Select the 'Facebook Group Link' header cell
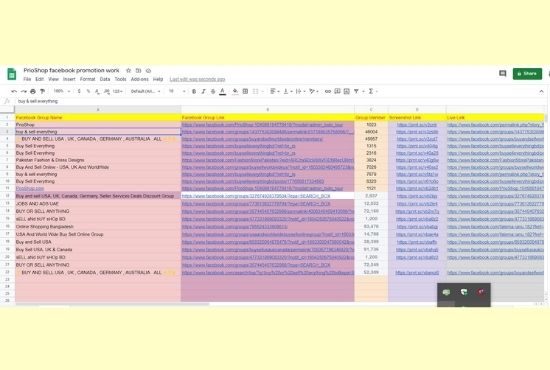The height and width of the screenshot is (370, 550). tap(268, 117)
